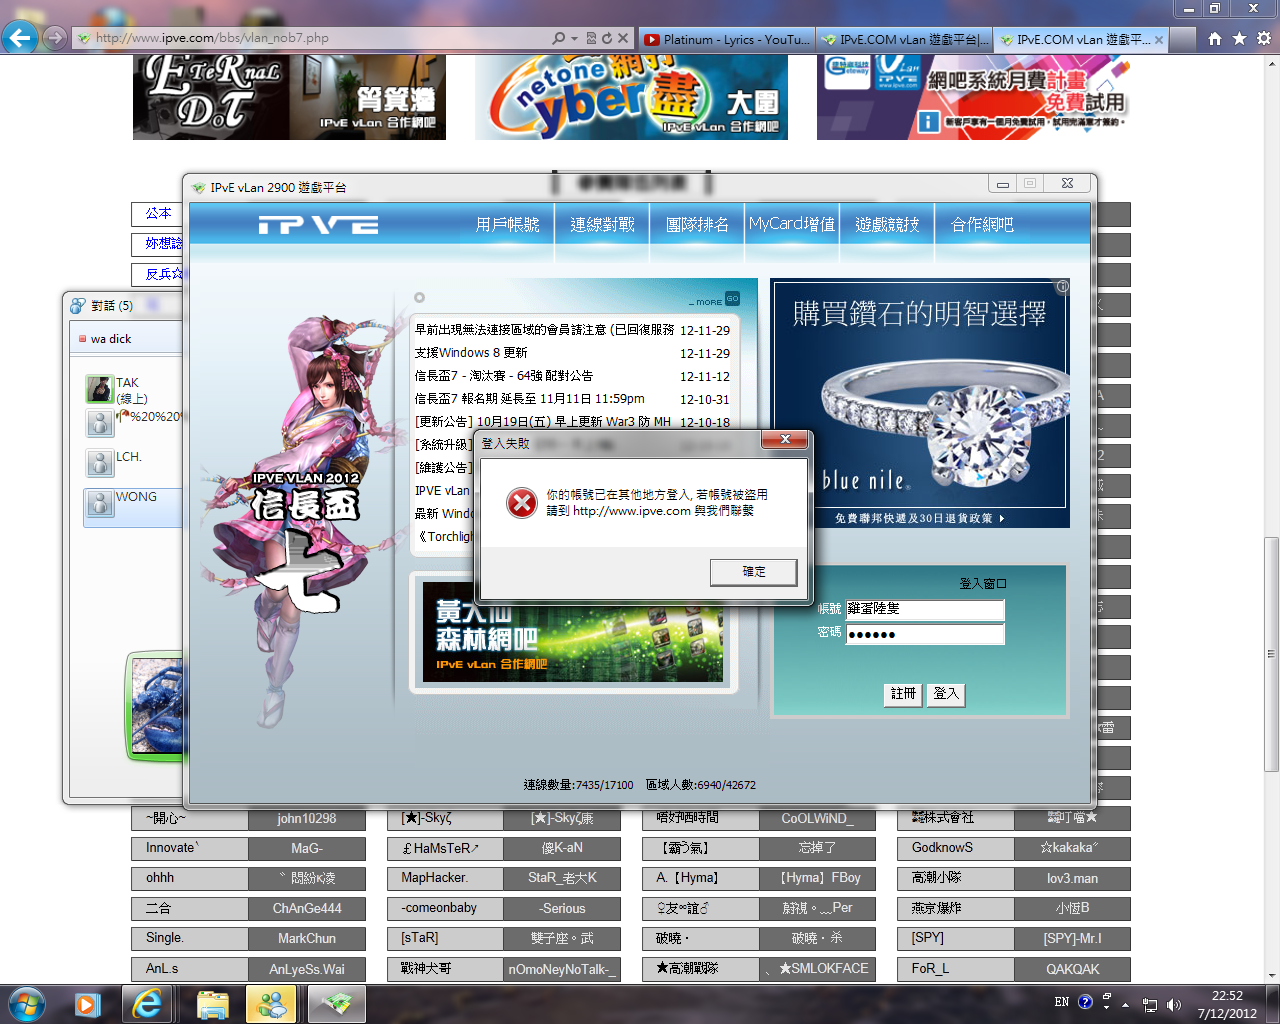
Task: Open Favorites star in browser
Action: (1239, 38)
